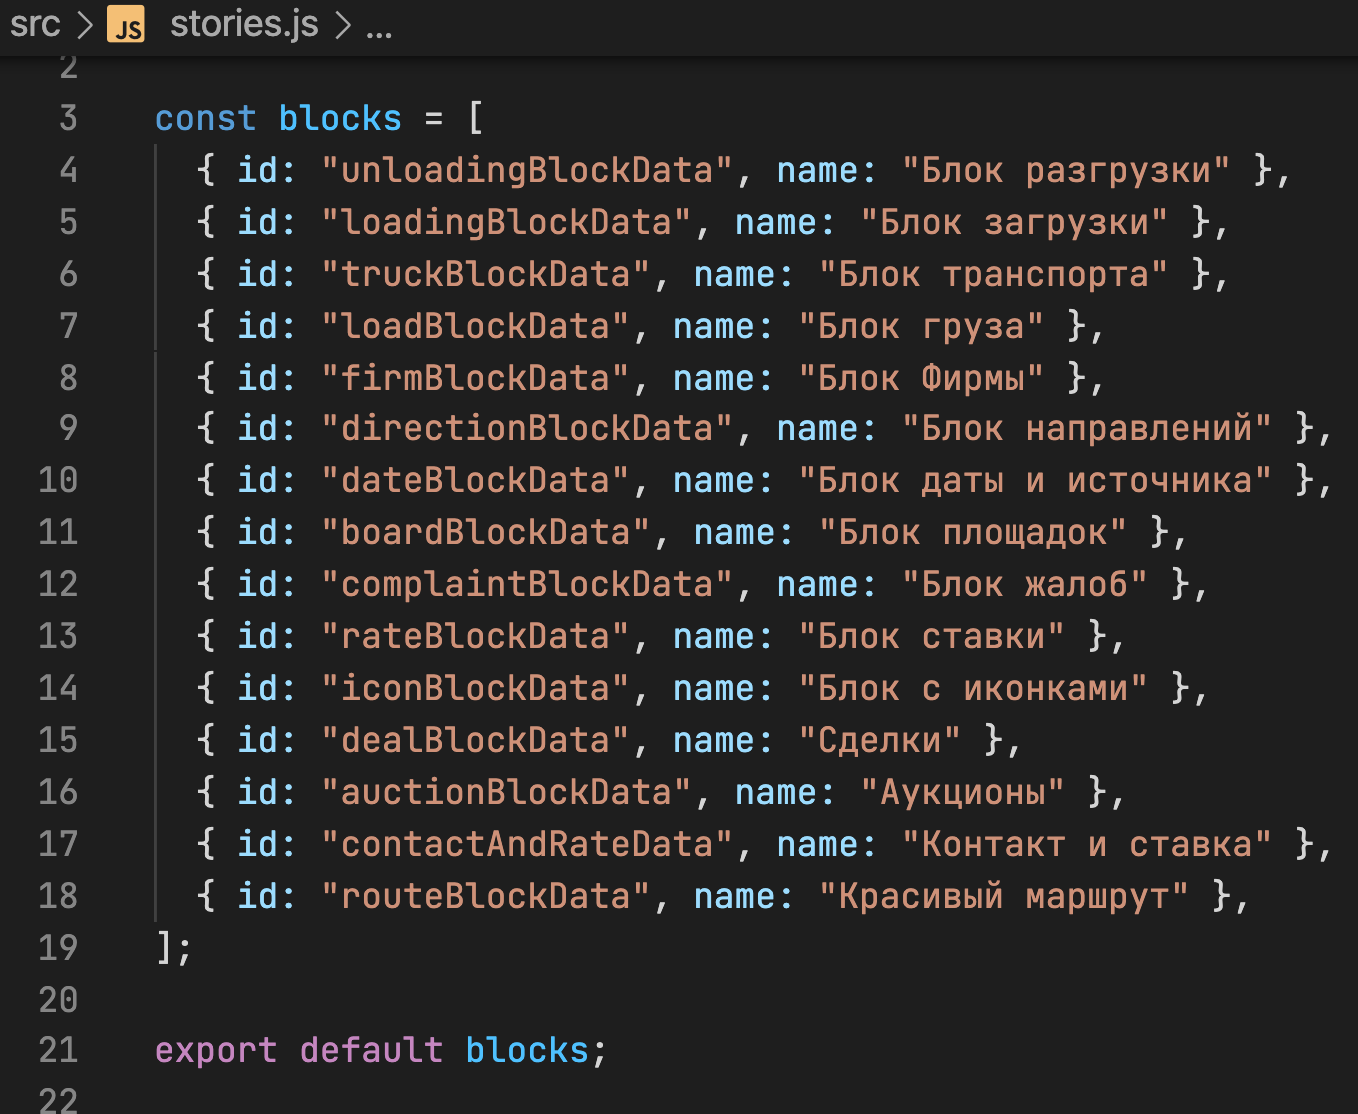The width and height of the screenshot is (1358, 1114).
Task: Click the chevron after src breadcrumb
Action: click(x=84, y=25)
